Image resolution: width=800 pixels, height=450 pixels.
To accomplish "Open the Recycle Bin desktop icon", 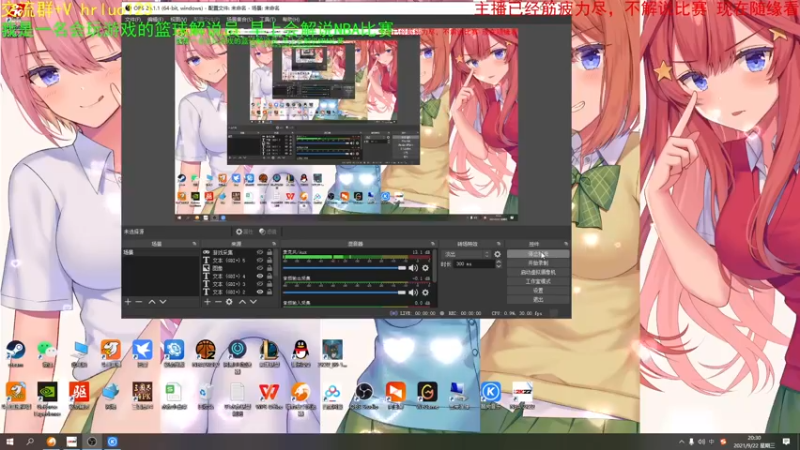I will point(205,395).
